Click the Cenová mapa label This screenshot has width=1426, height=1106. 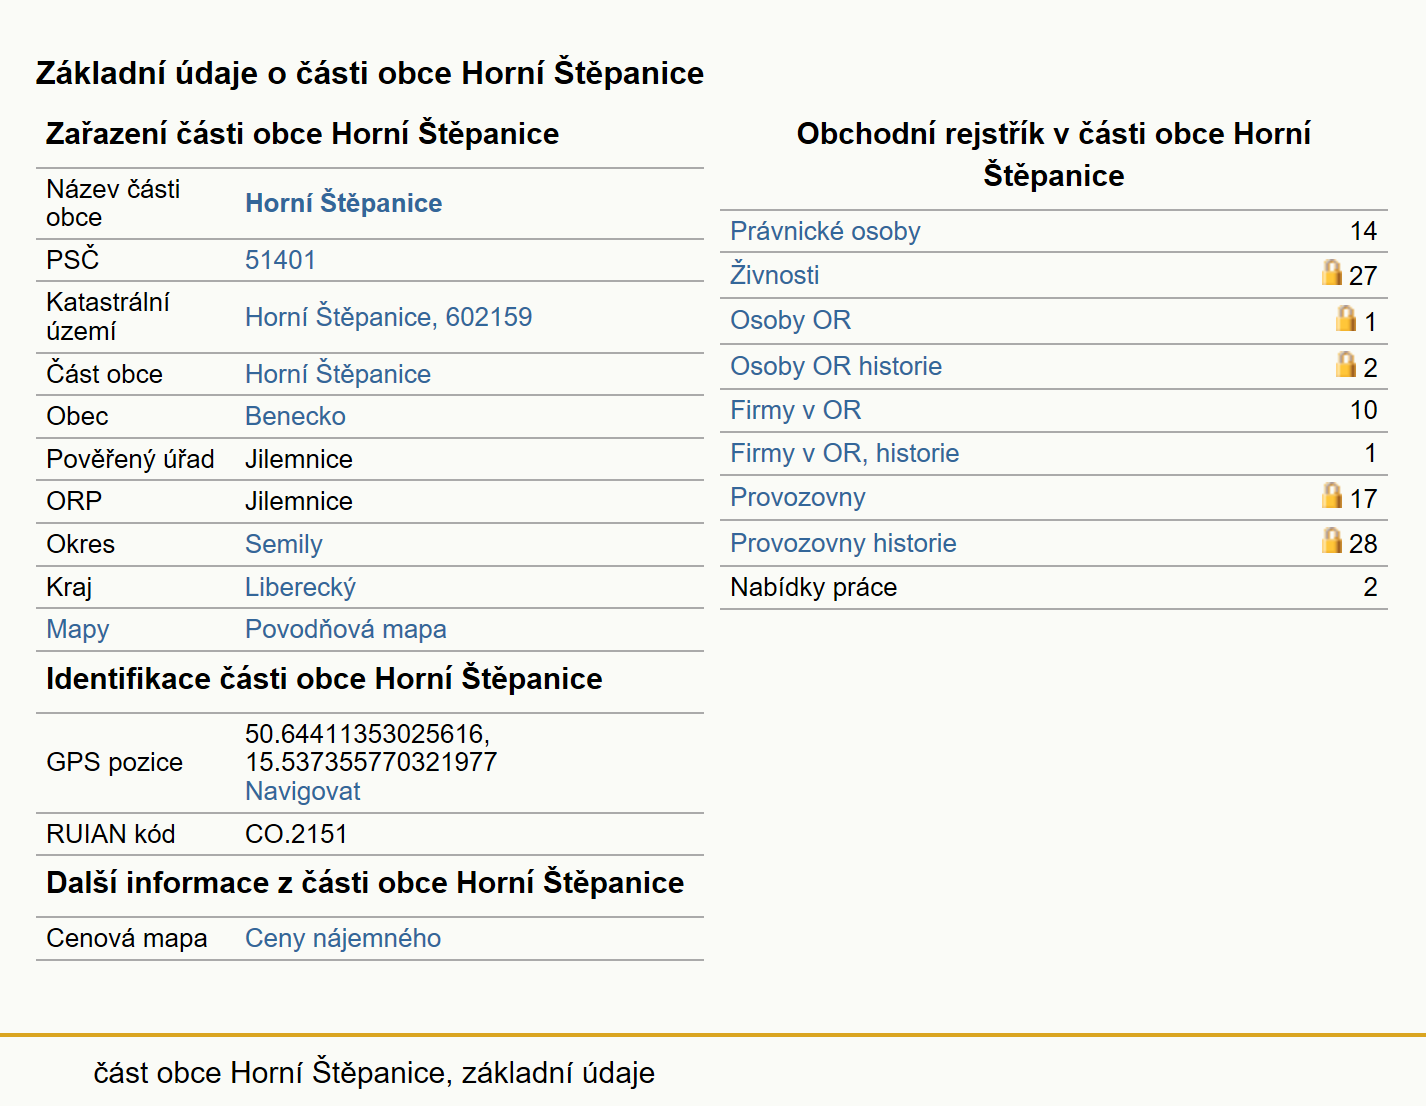coord(127,938)
